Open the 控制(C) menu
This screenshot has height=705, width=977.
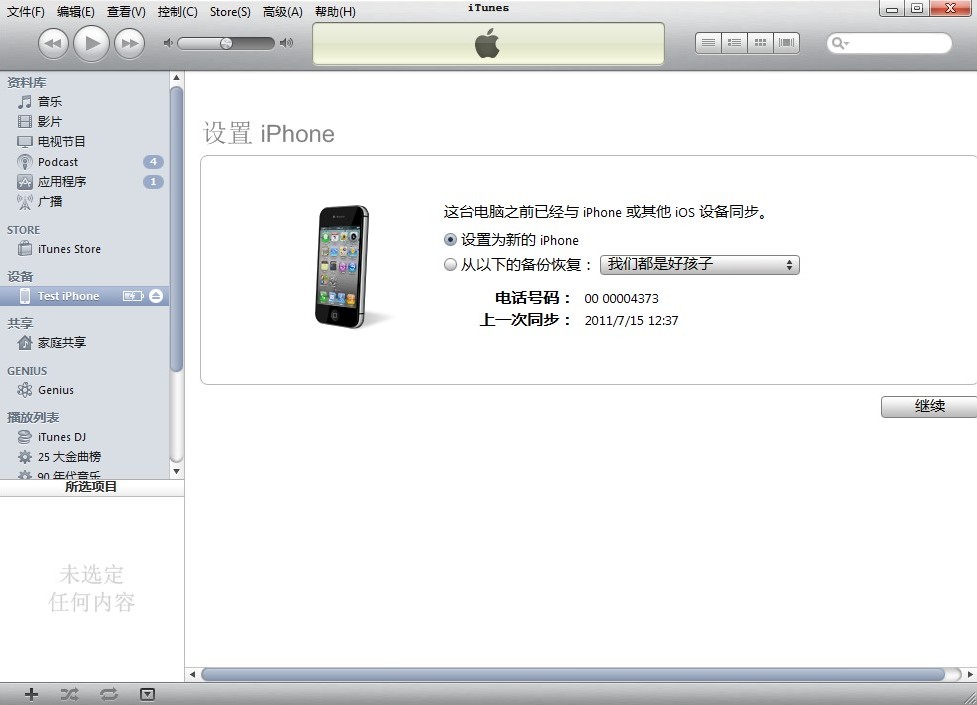point(178,12)
